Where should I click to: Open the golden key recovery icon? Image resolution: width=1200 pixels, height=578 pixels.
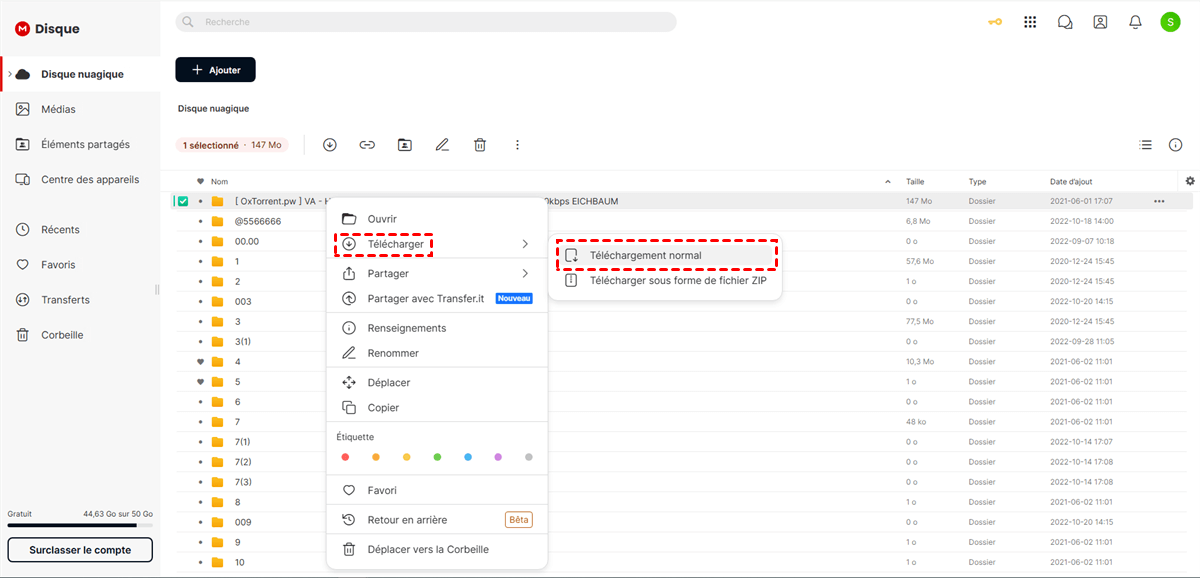click(x=994, y=22)
